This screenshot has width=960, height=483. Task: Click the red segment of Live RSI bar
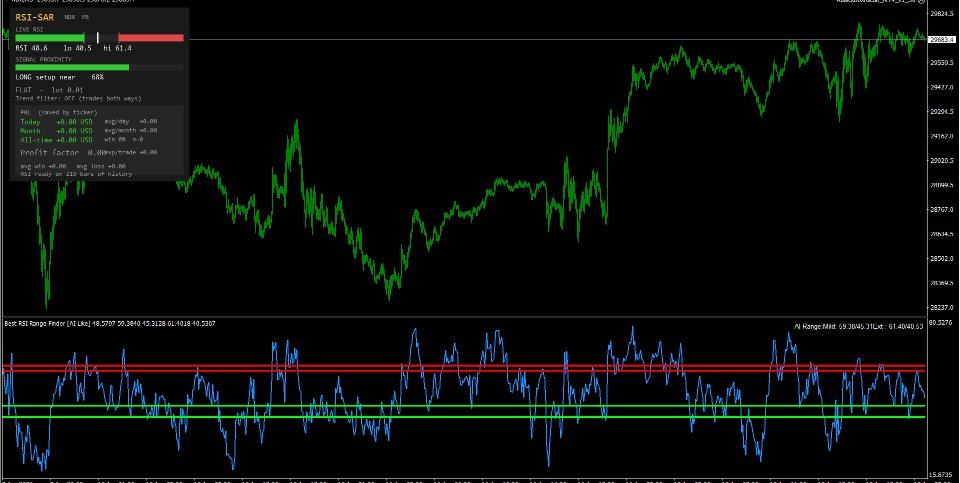click(151, 38)
